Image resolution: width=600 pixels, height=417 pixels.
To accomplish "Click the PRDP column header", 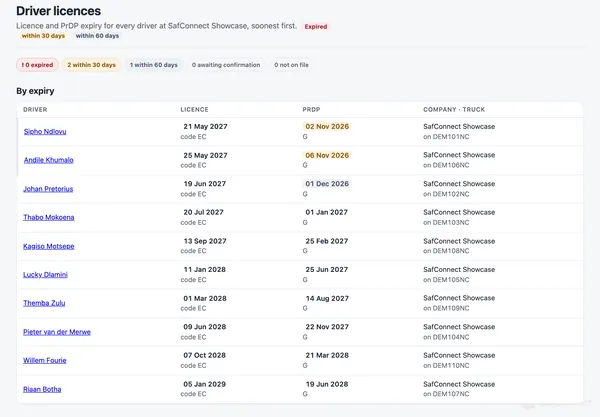I will pos(311,110).
